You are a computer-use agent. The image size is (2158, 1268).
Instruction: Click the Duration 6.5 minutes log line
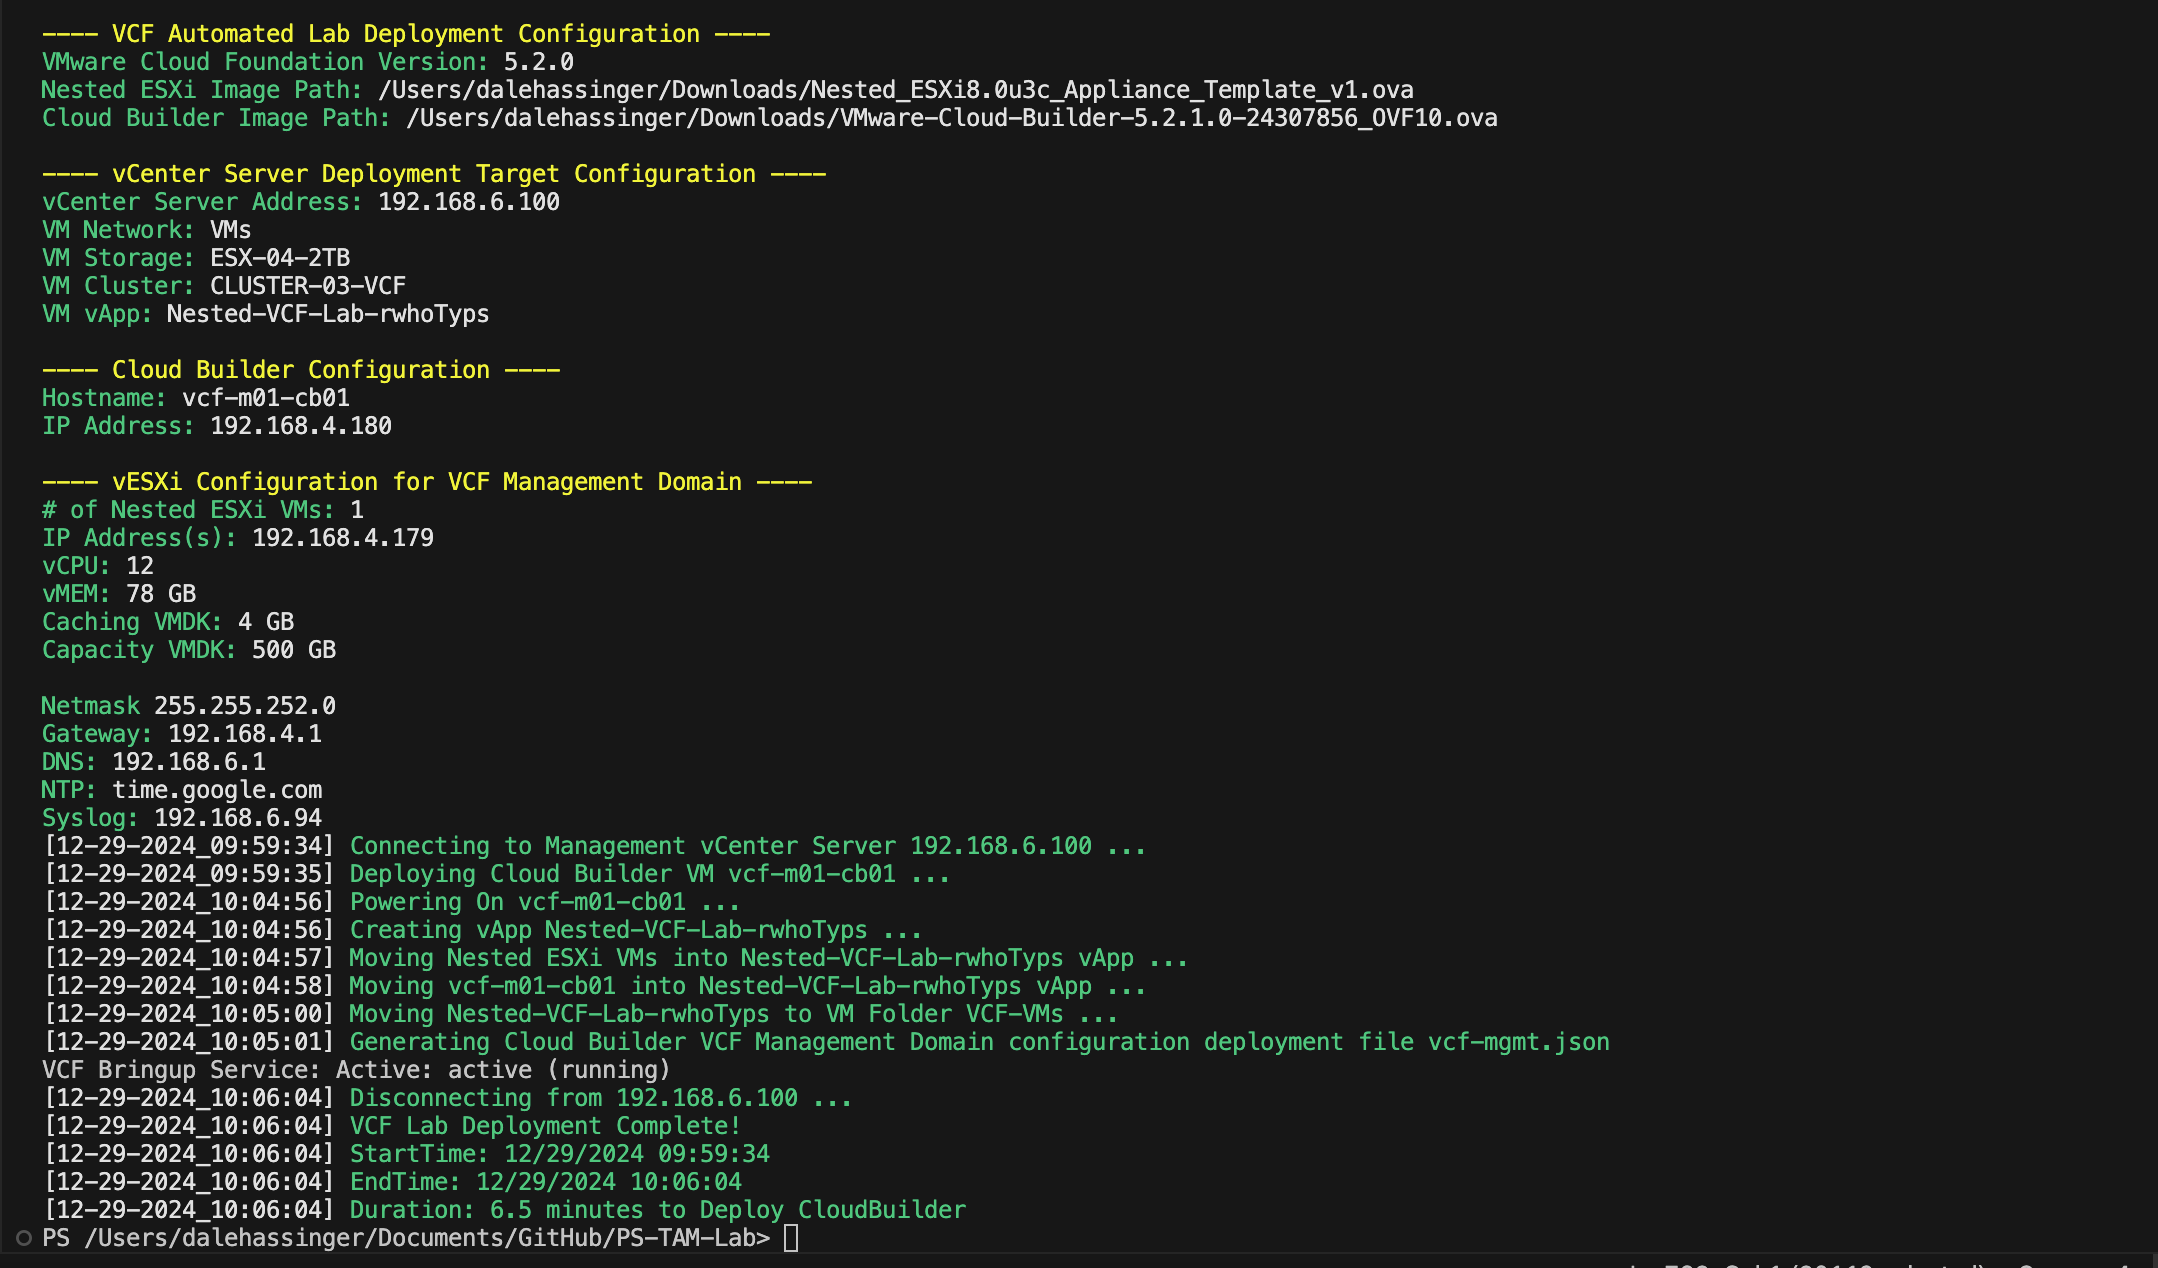point(657,1210)
